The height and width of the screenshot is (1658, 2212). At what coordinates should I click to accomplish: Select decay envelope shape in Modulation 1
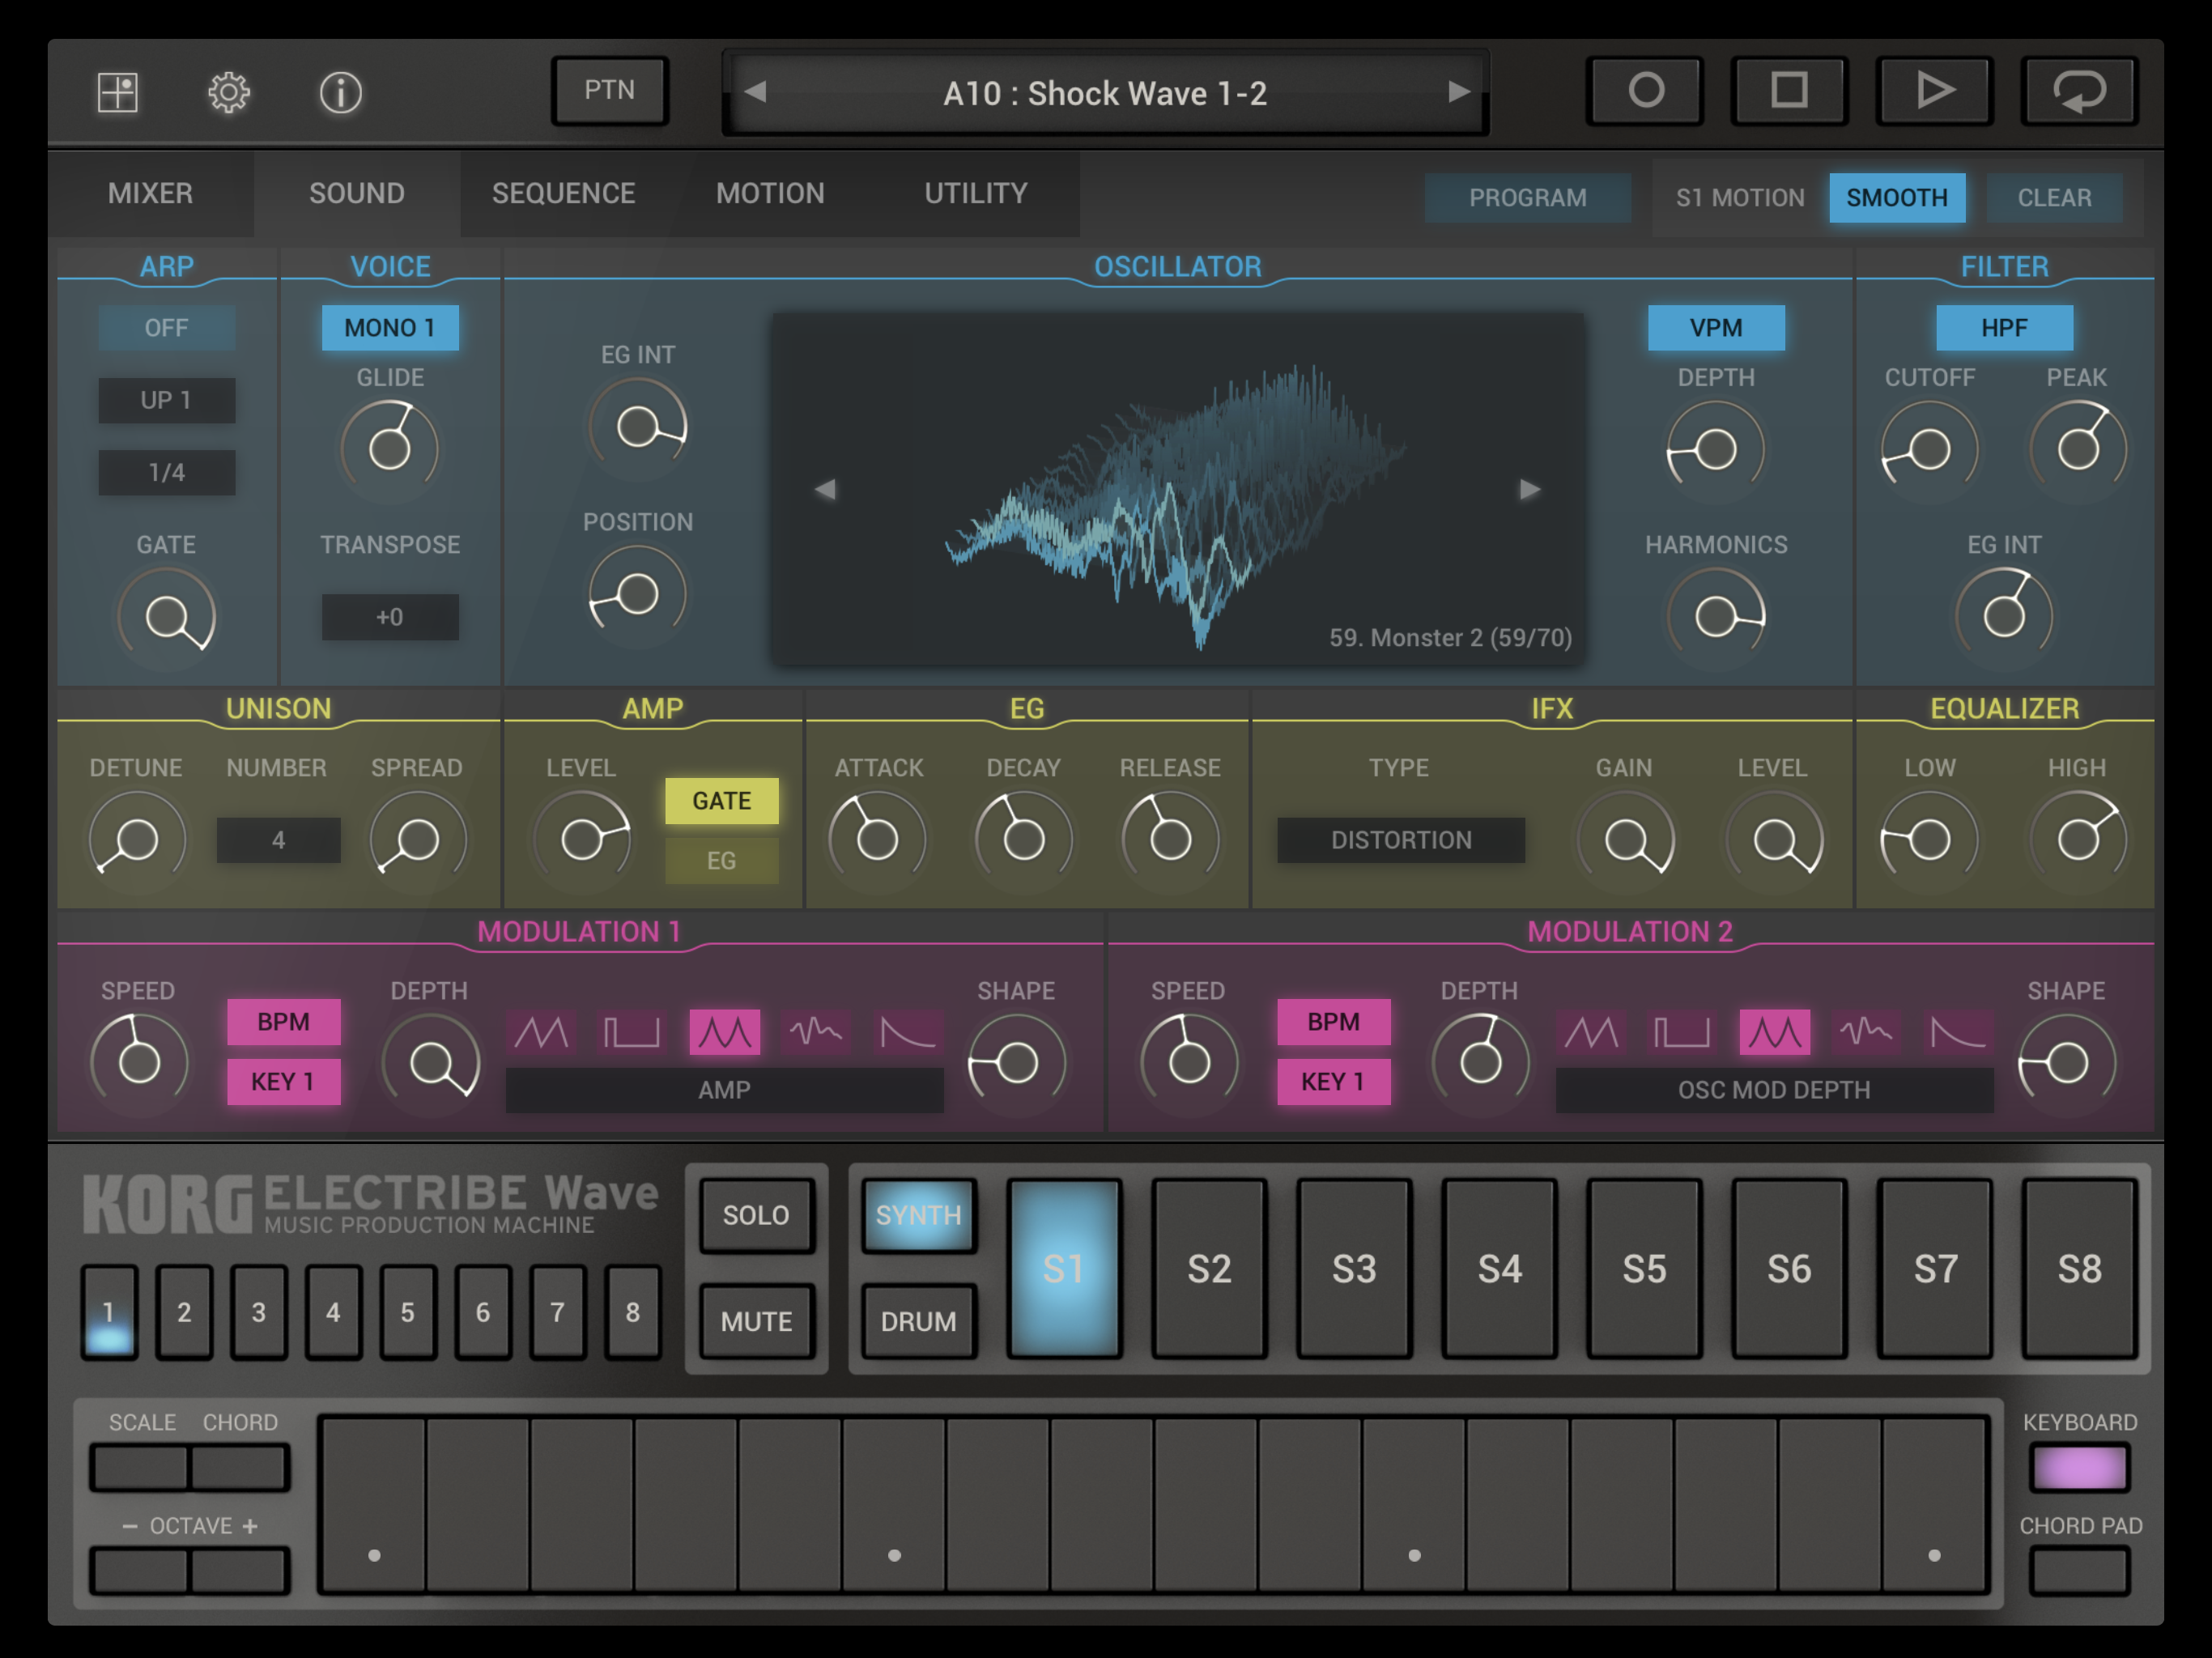click(907, 1031)
